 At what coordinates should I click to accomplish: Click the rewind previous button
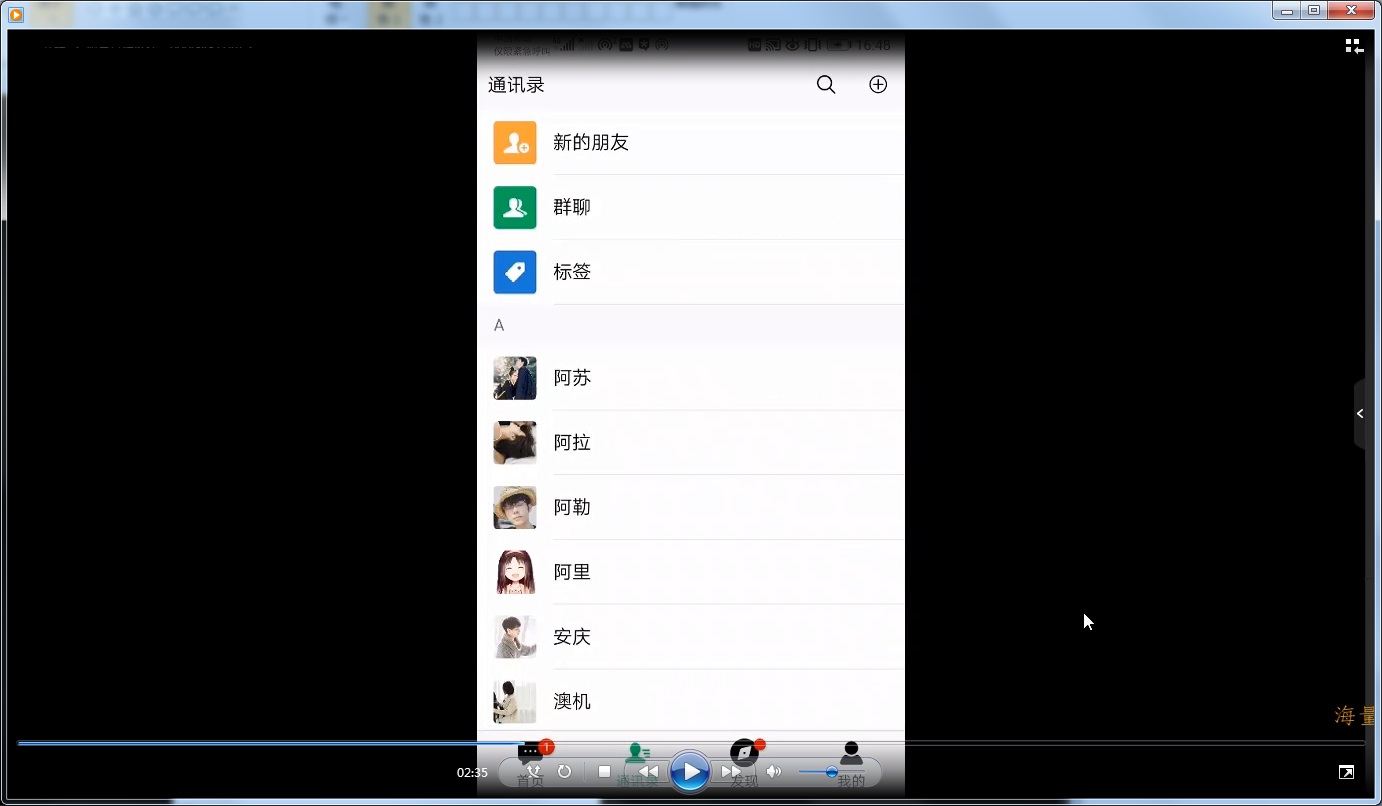point(648,772)
